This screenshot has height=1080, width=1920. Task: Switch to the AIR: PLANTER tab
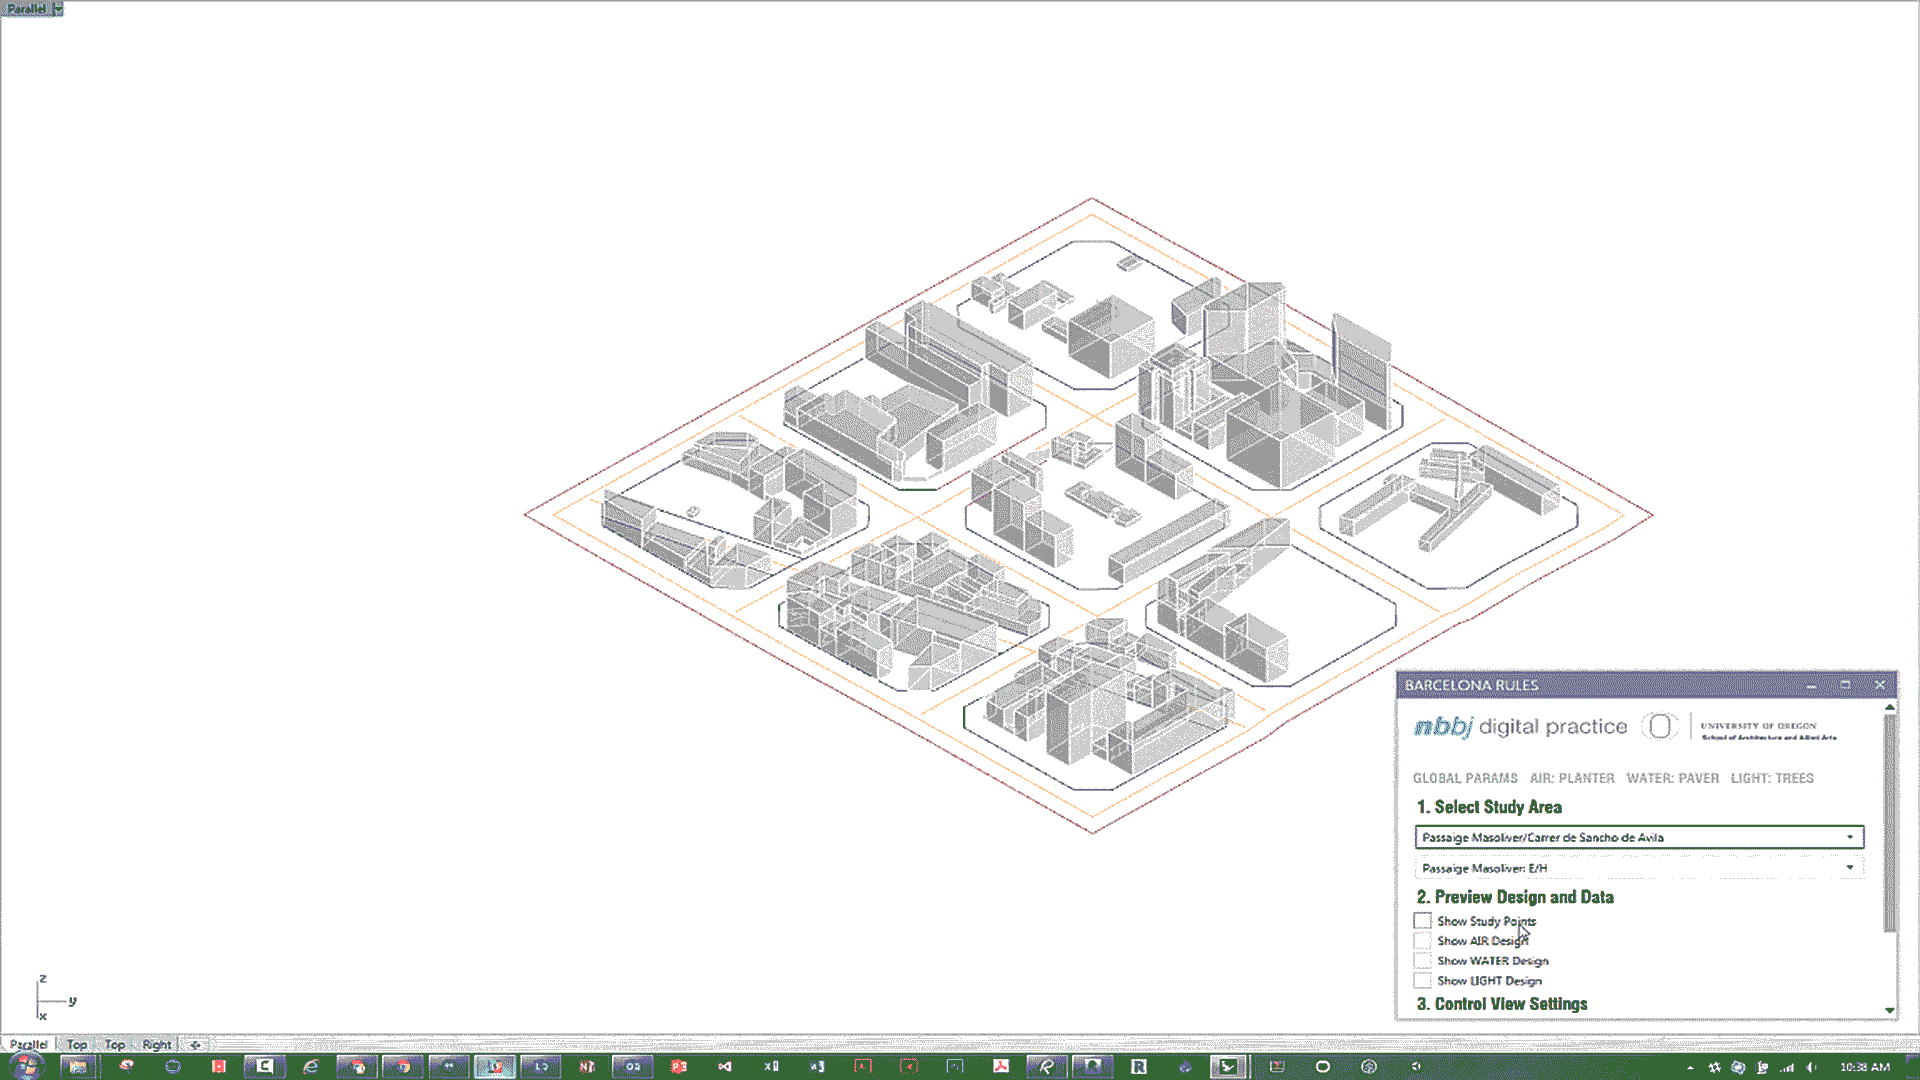[x=1572, y=778]
